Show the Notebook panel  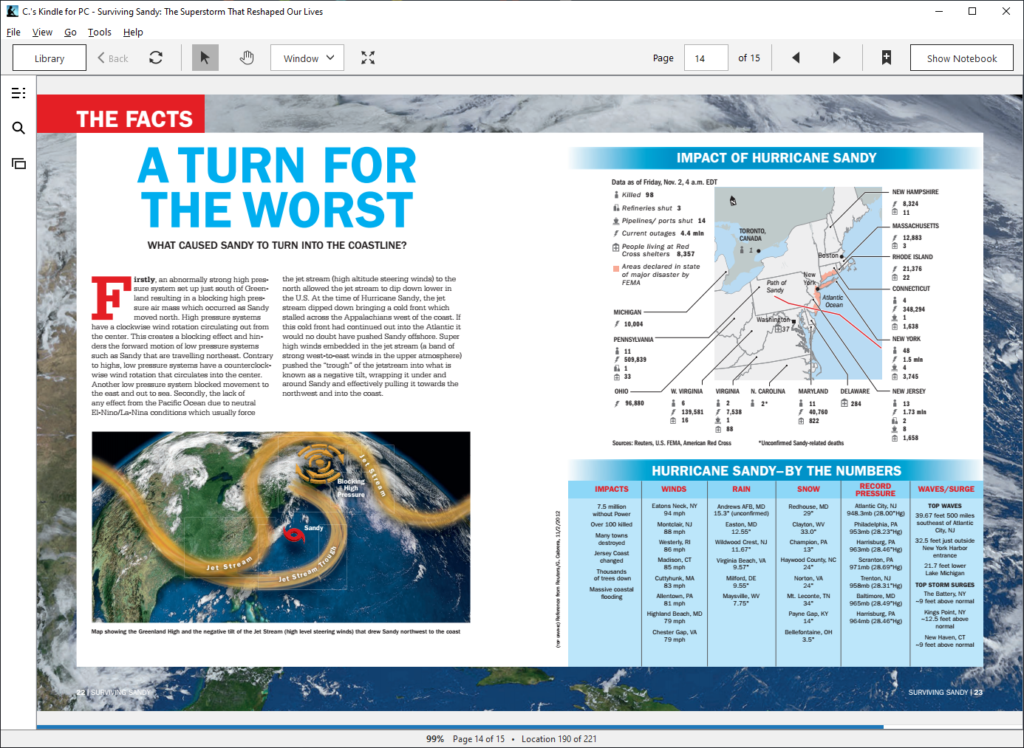click(x=961, y=57)
